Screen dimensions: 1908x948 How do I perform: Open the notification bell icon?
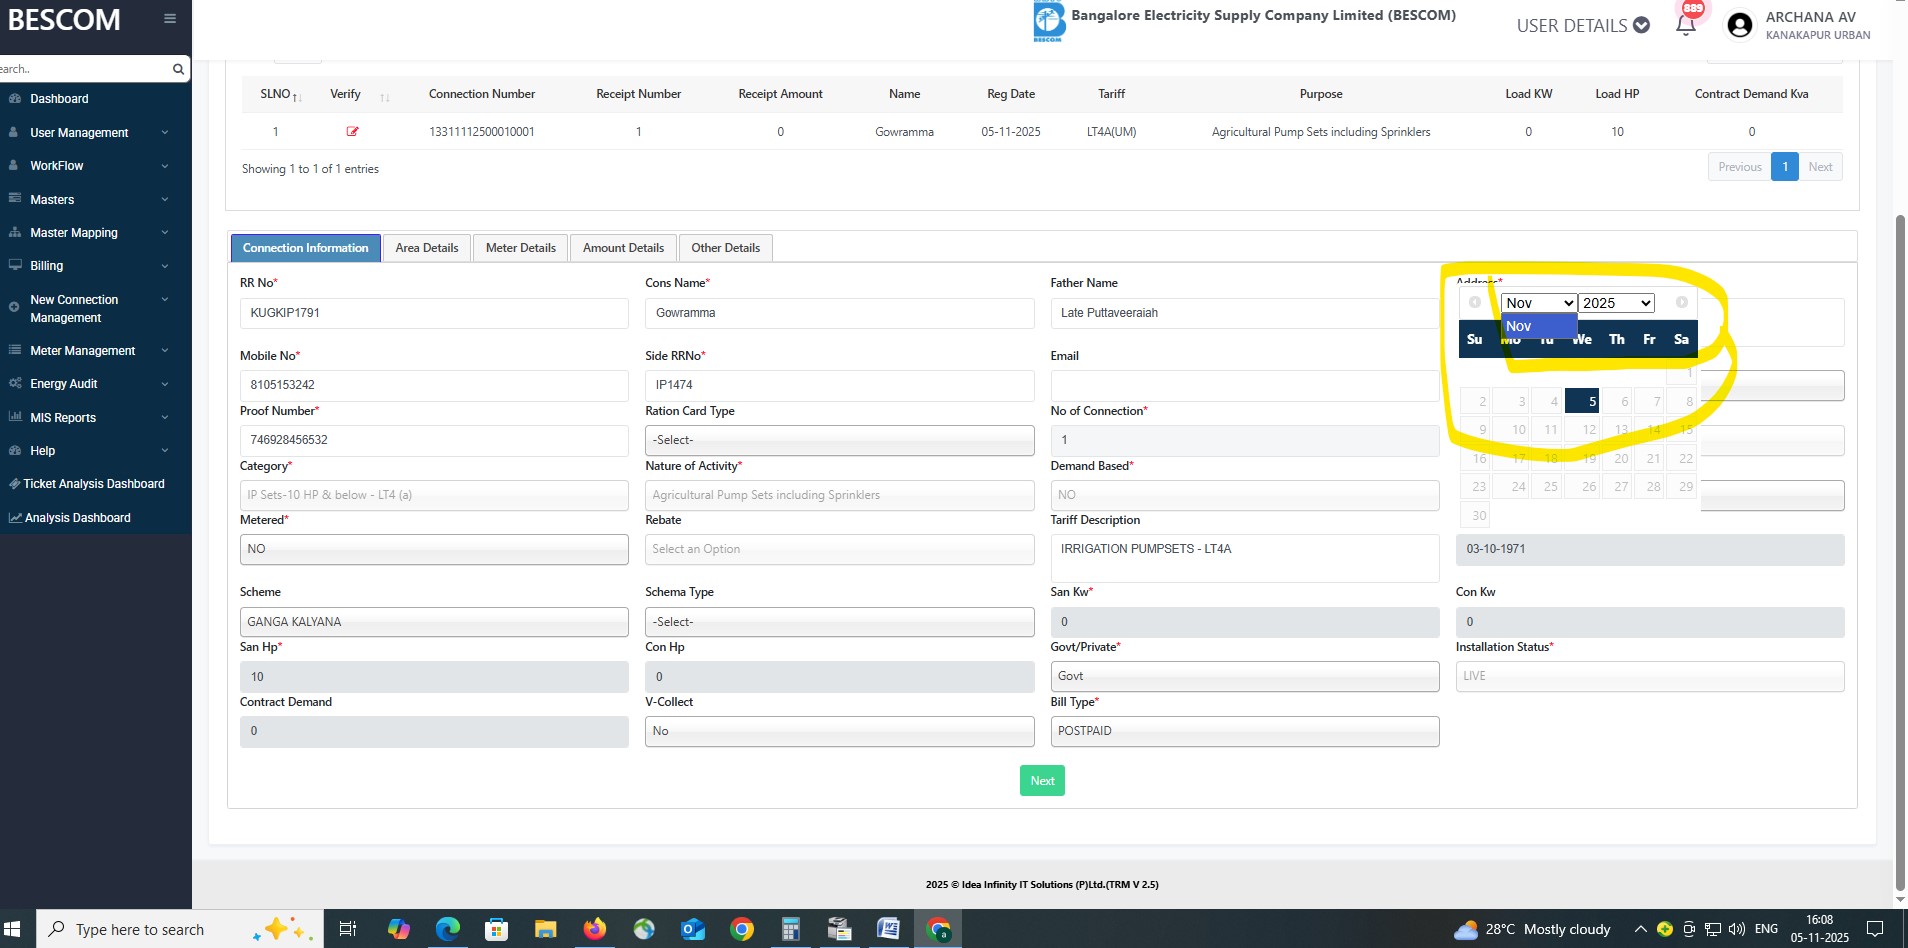(x=1686, y=25)
